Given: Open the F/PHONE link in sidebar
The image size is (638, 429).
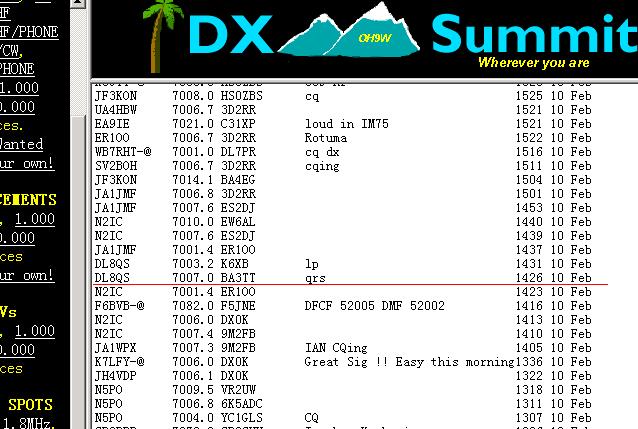Looking at the screenshot, I should click(29, 31).
